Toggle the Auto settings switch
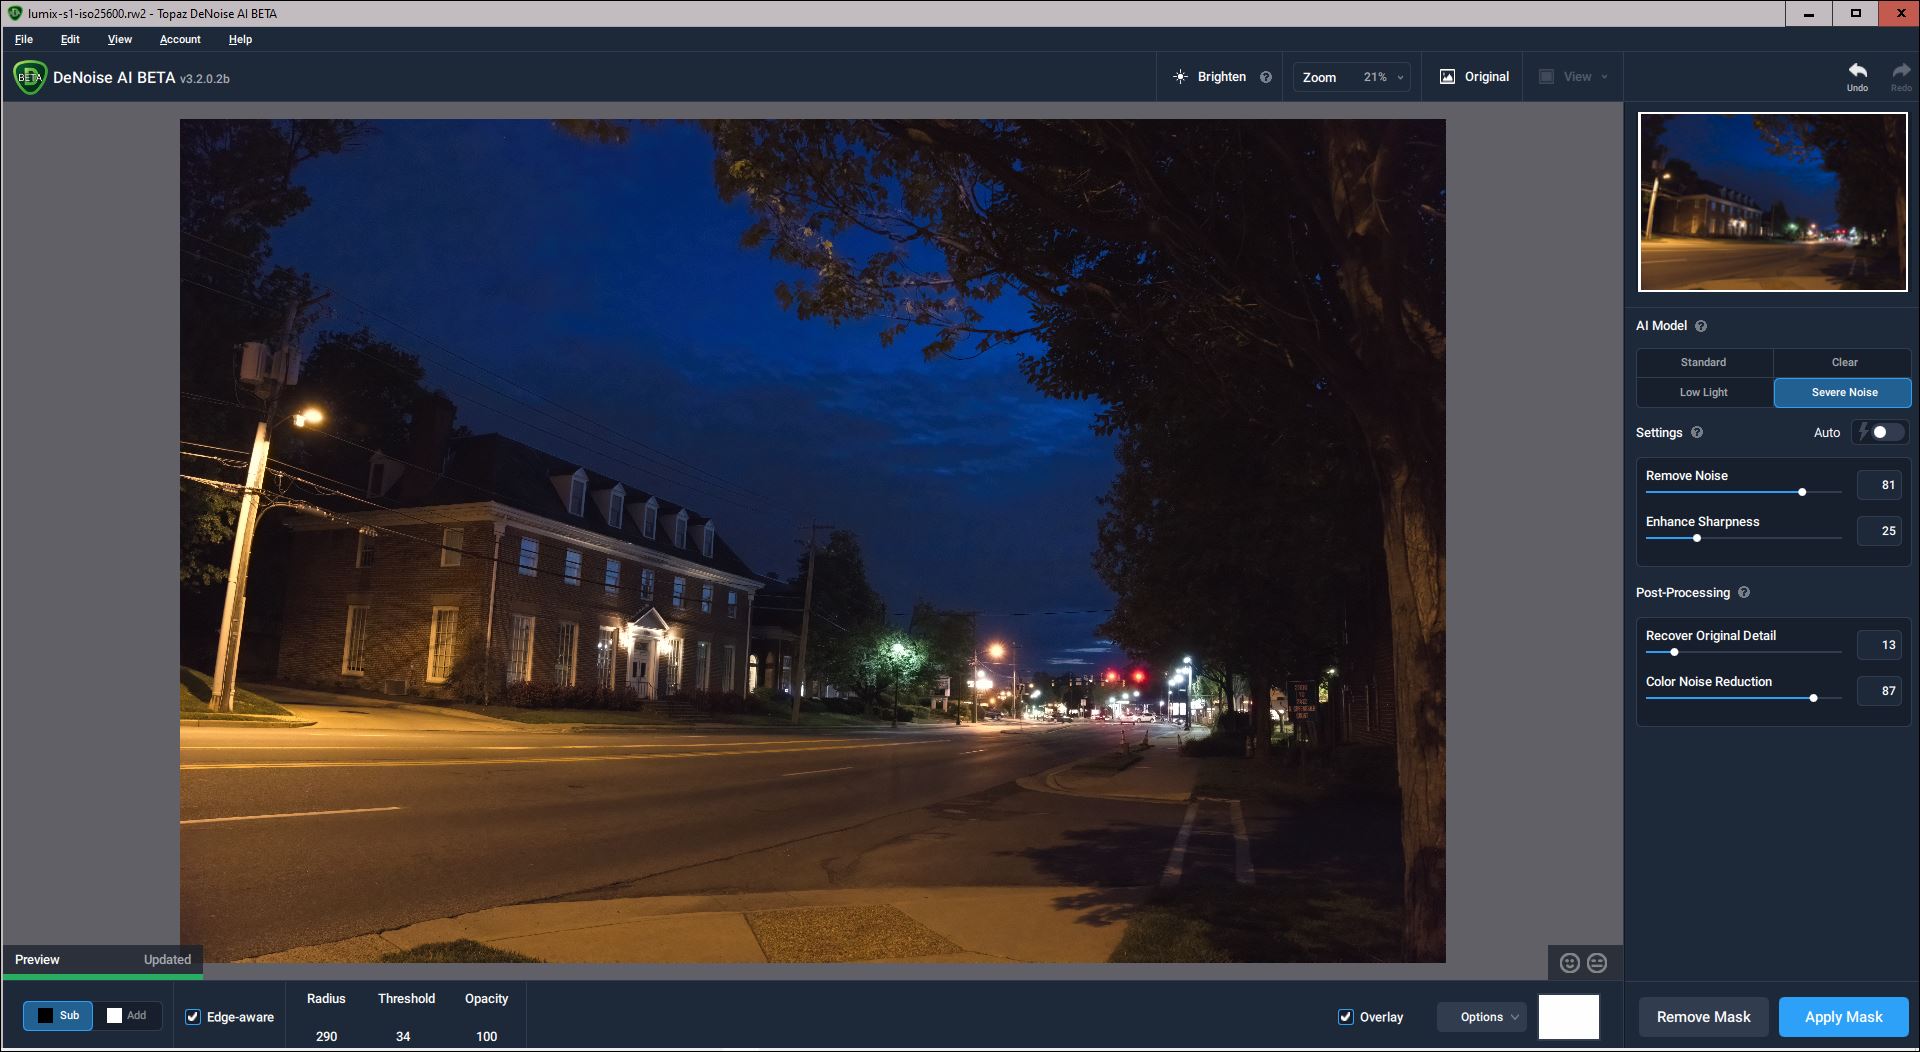Screen dimensions: 1920x1052 coord(1881,433)
